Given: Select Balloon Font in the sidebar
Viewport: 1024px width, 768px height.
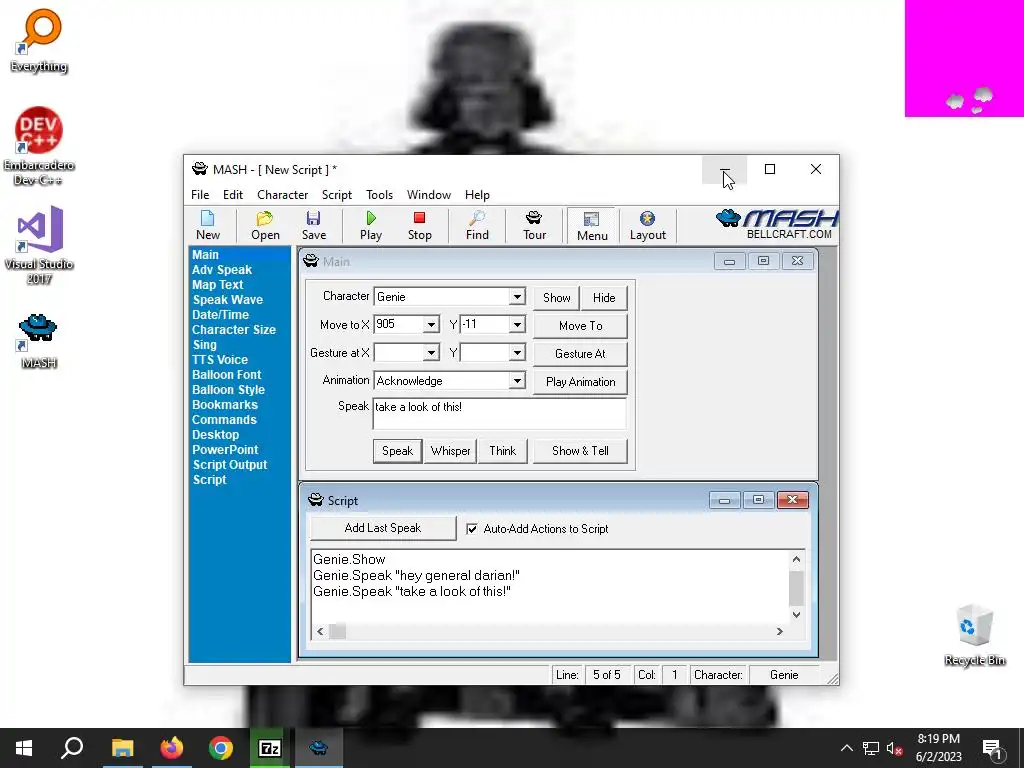Looking at the screenshot, I should click(x=227, y=375).
